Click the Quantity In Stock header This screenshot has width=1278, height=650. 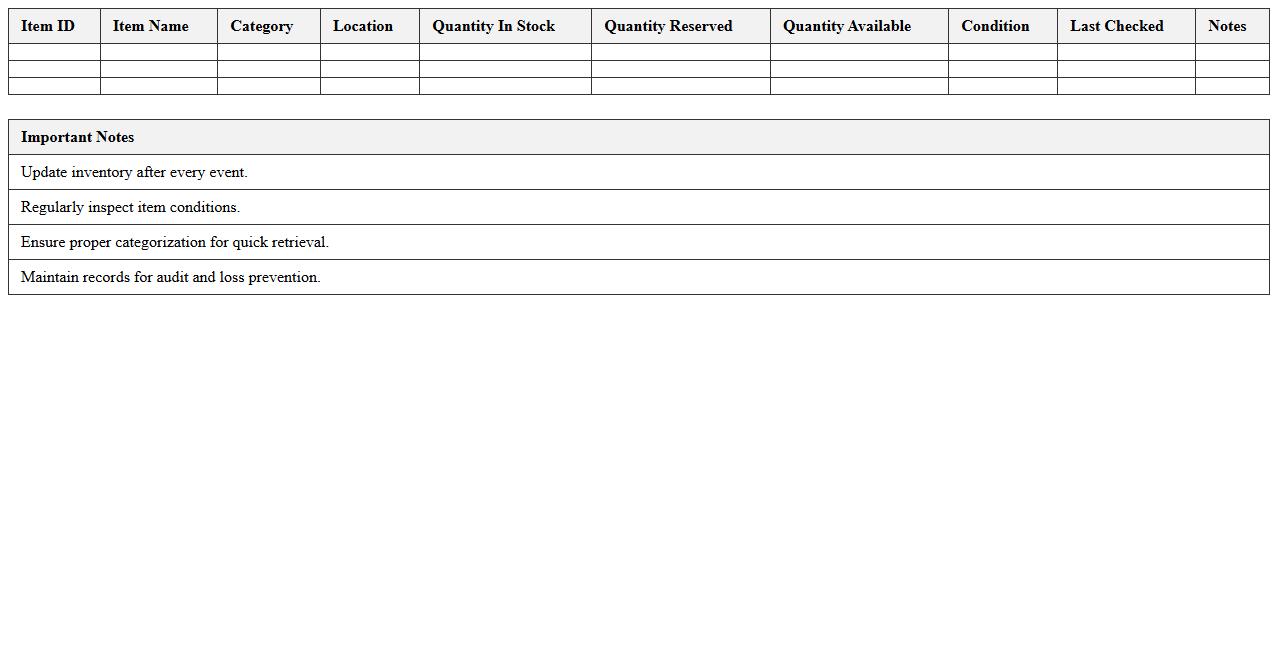coord(494,26)
